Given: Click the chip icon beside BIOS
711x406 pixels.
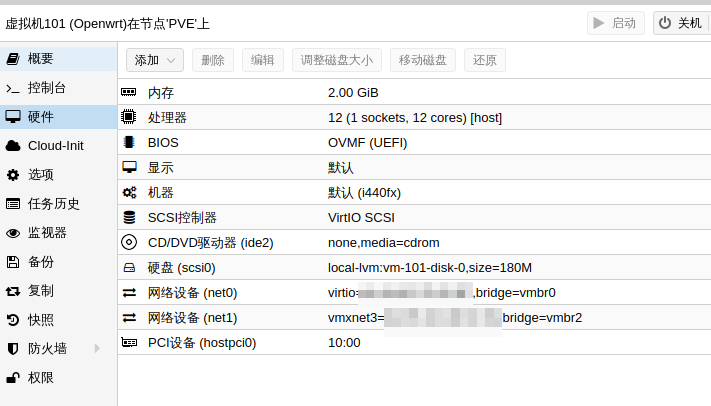Looking at the screenshot, I should [129, 142].
